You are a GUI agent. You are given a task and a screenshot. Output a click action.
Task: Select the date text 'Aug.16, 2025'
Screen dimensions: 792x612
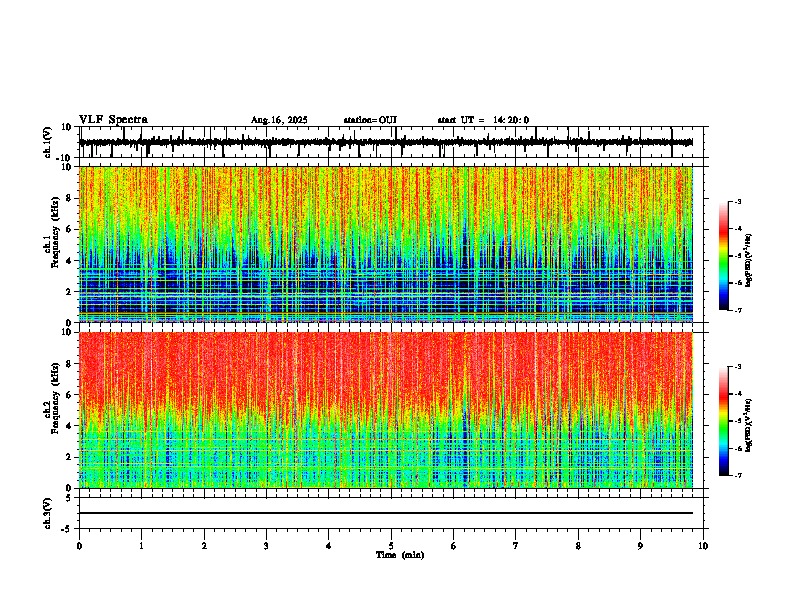[x=279, y=120]
